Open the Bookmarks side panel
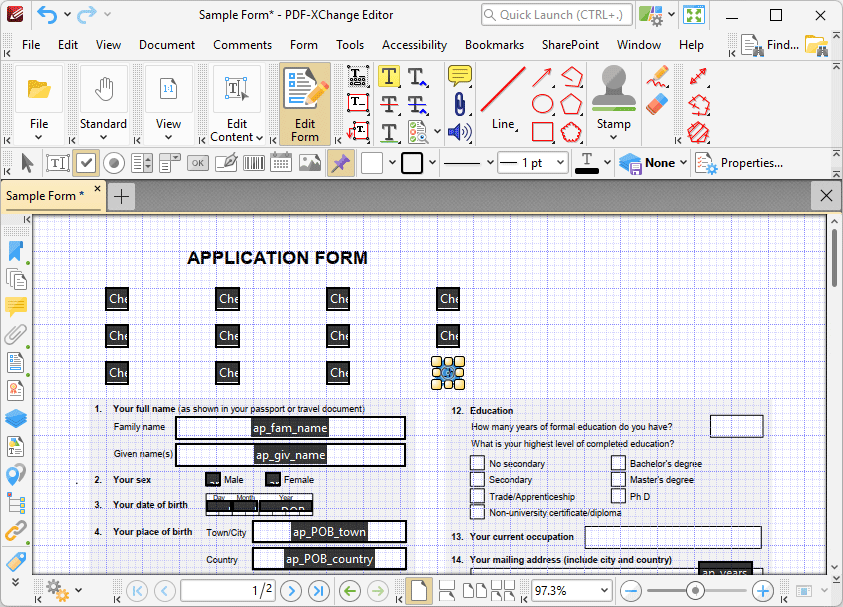 [x=16, y=252]
